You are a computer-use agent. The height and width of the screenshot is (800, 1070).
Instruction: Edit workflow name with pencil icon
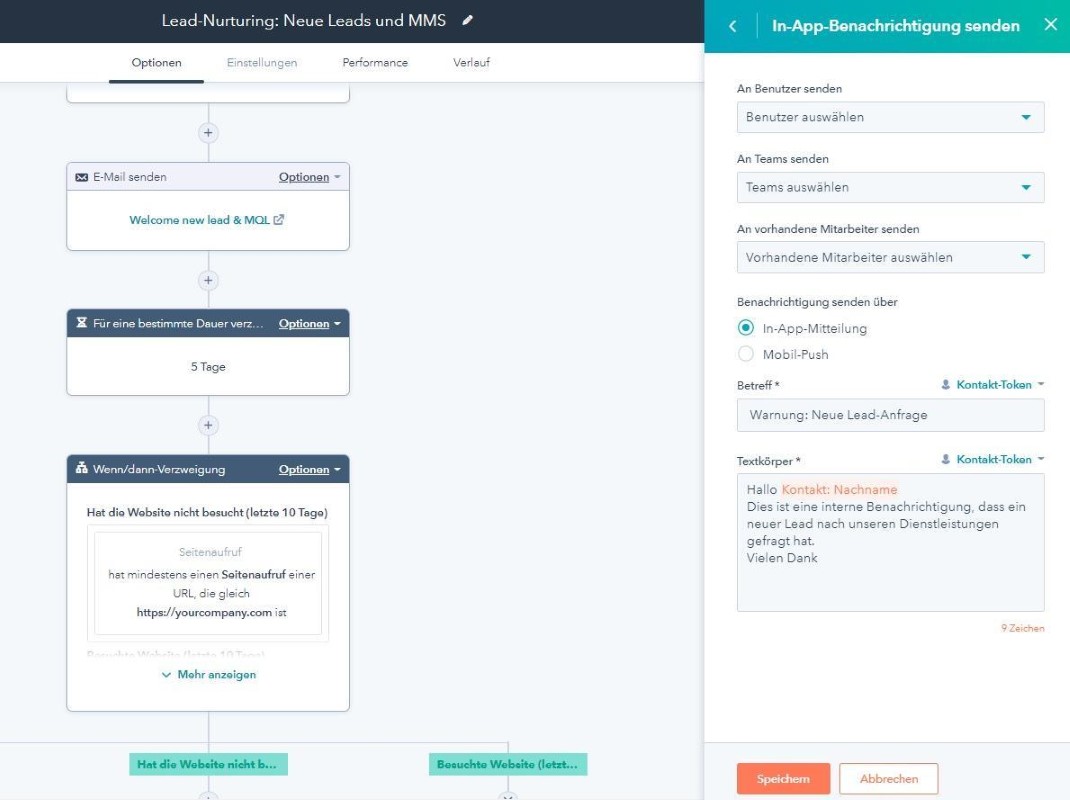(x=467, y=20)
